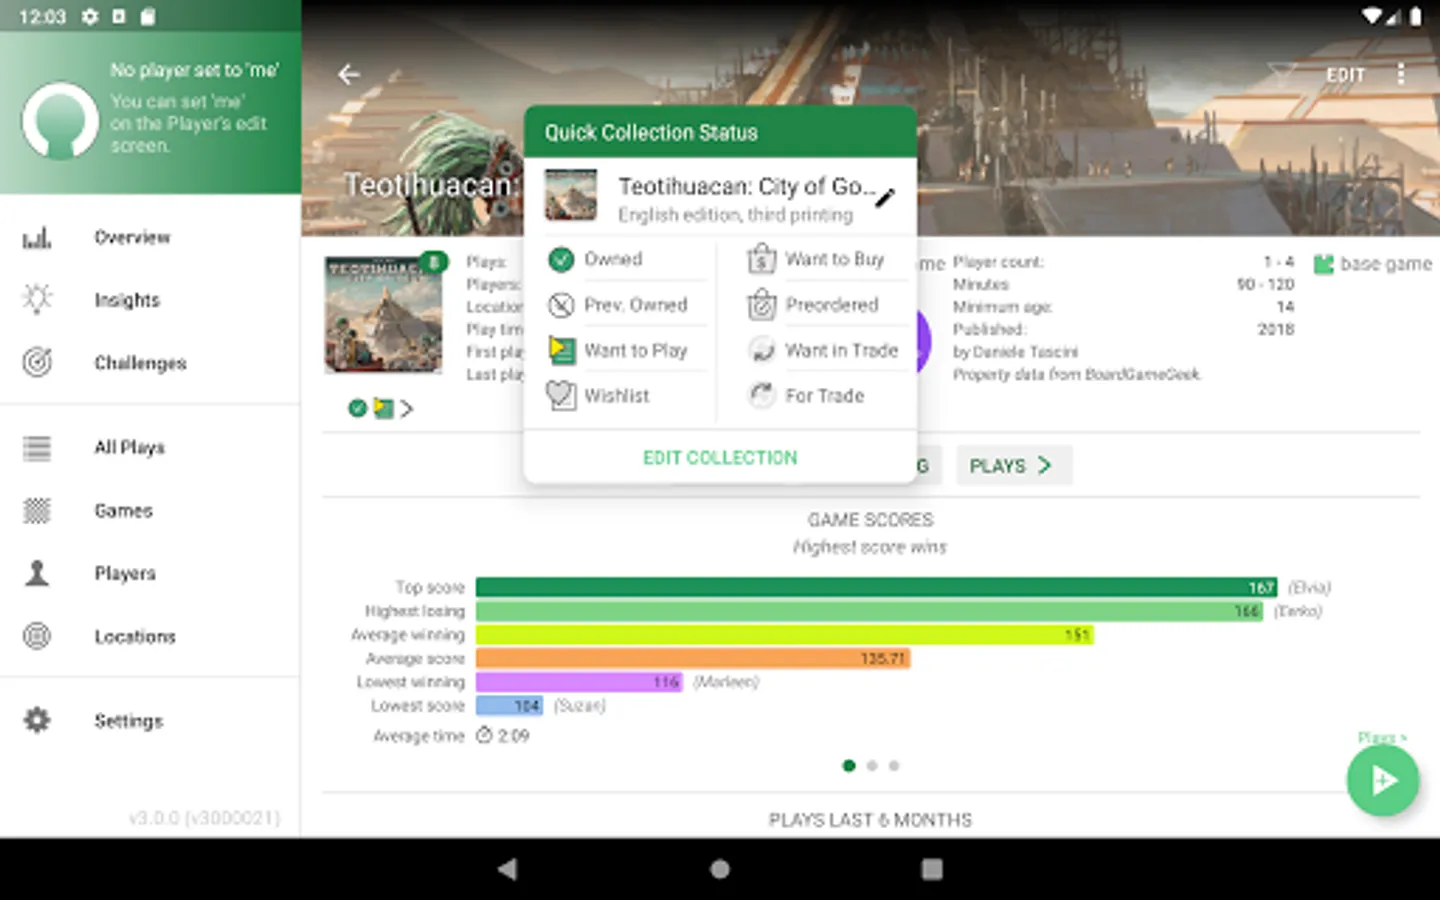Image resolution: width=1440 pixels, height=900 pixels.
Task: Tap the green play floating action button
Action: (1383, 780)
